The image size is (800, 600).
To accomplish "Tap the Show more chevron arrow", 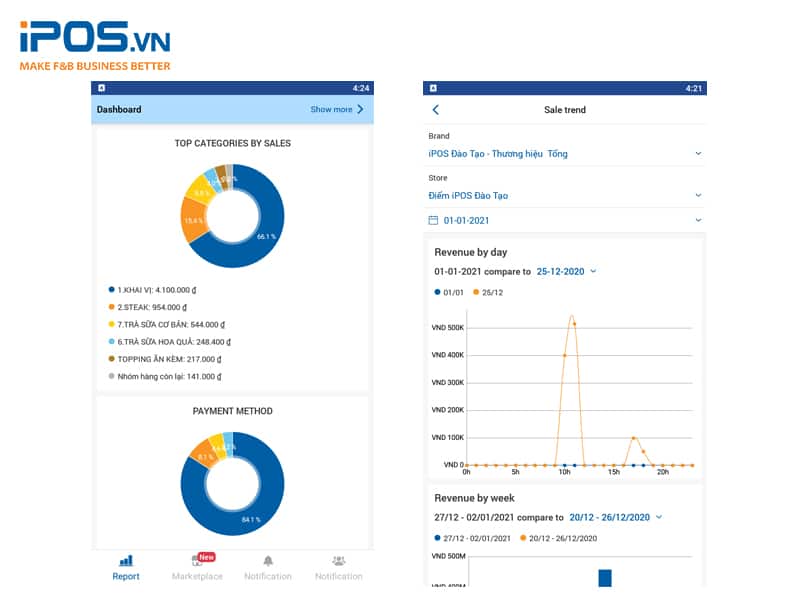I will pos(361,109).
